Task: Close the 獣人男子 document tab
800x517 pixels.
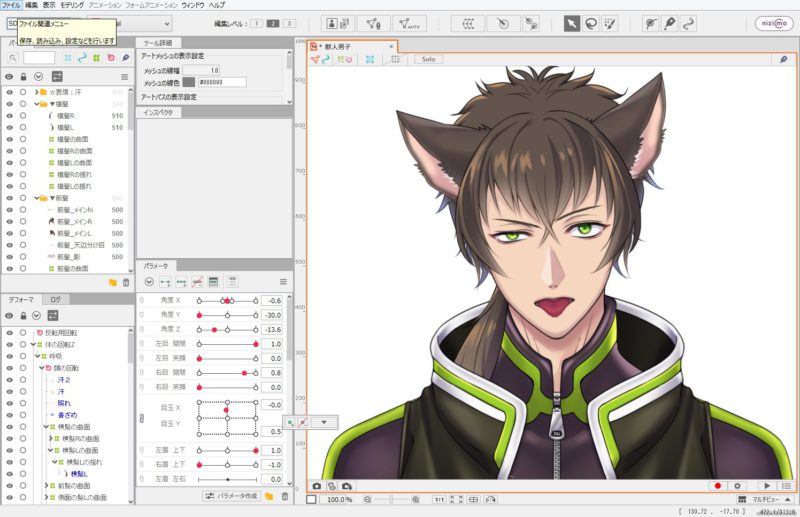Action: point(391,46)
